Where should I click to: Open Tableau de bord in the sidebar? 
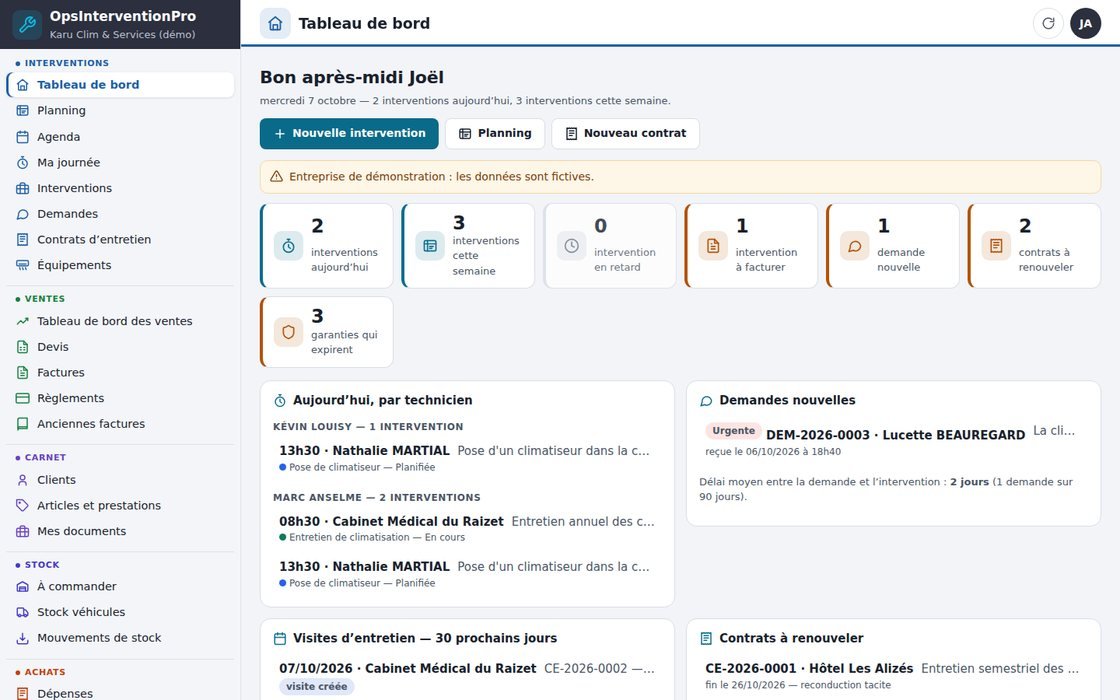click(121, 84)
